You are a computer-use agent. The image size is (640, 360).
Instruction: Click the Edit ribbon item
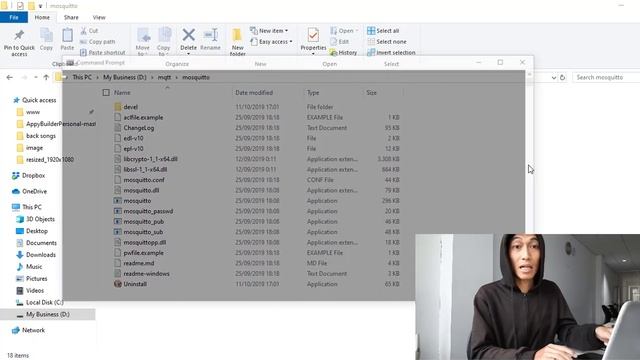340,42
